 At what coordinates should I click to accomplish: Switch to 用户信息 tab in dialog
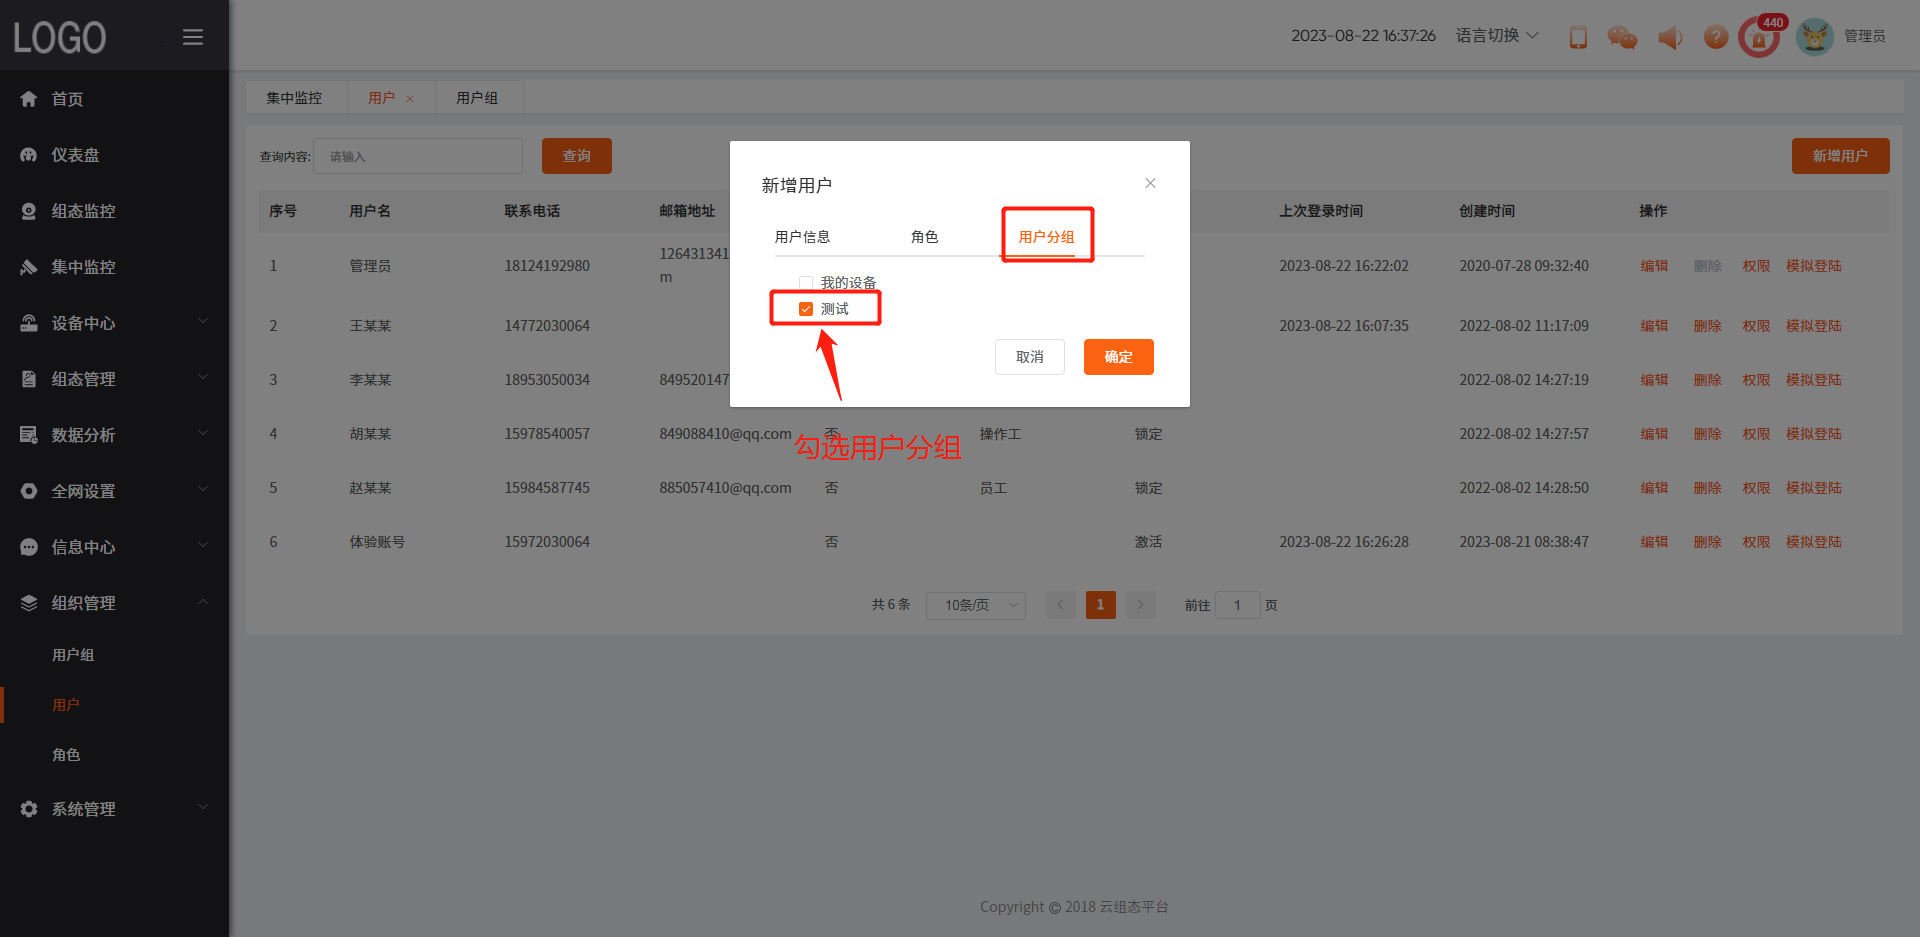802,237
